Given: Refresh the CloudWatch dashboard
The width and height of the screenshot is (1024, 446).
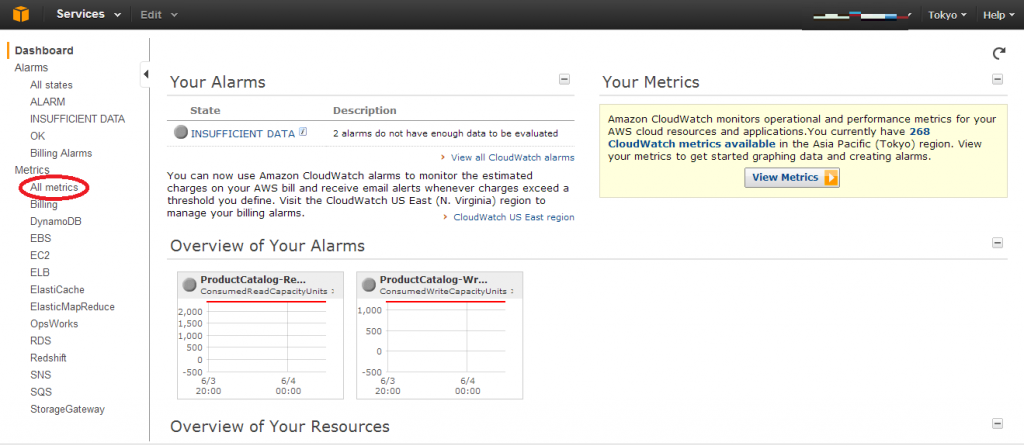Looking at the screenshot, I should coord(999,54).
